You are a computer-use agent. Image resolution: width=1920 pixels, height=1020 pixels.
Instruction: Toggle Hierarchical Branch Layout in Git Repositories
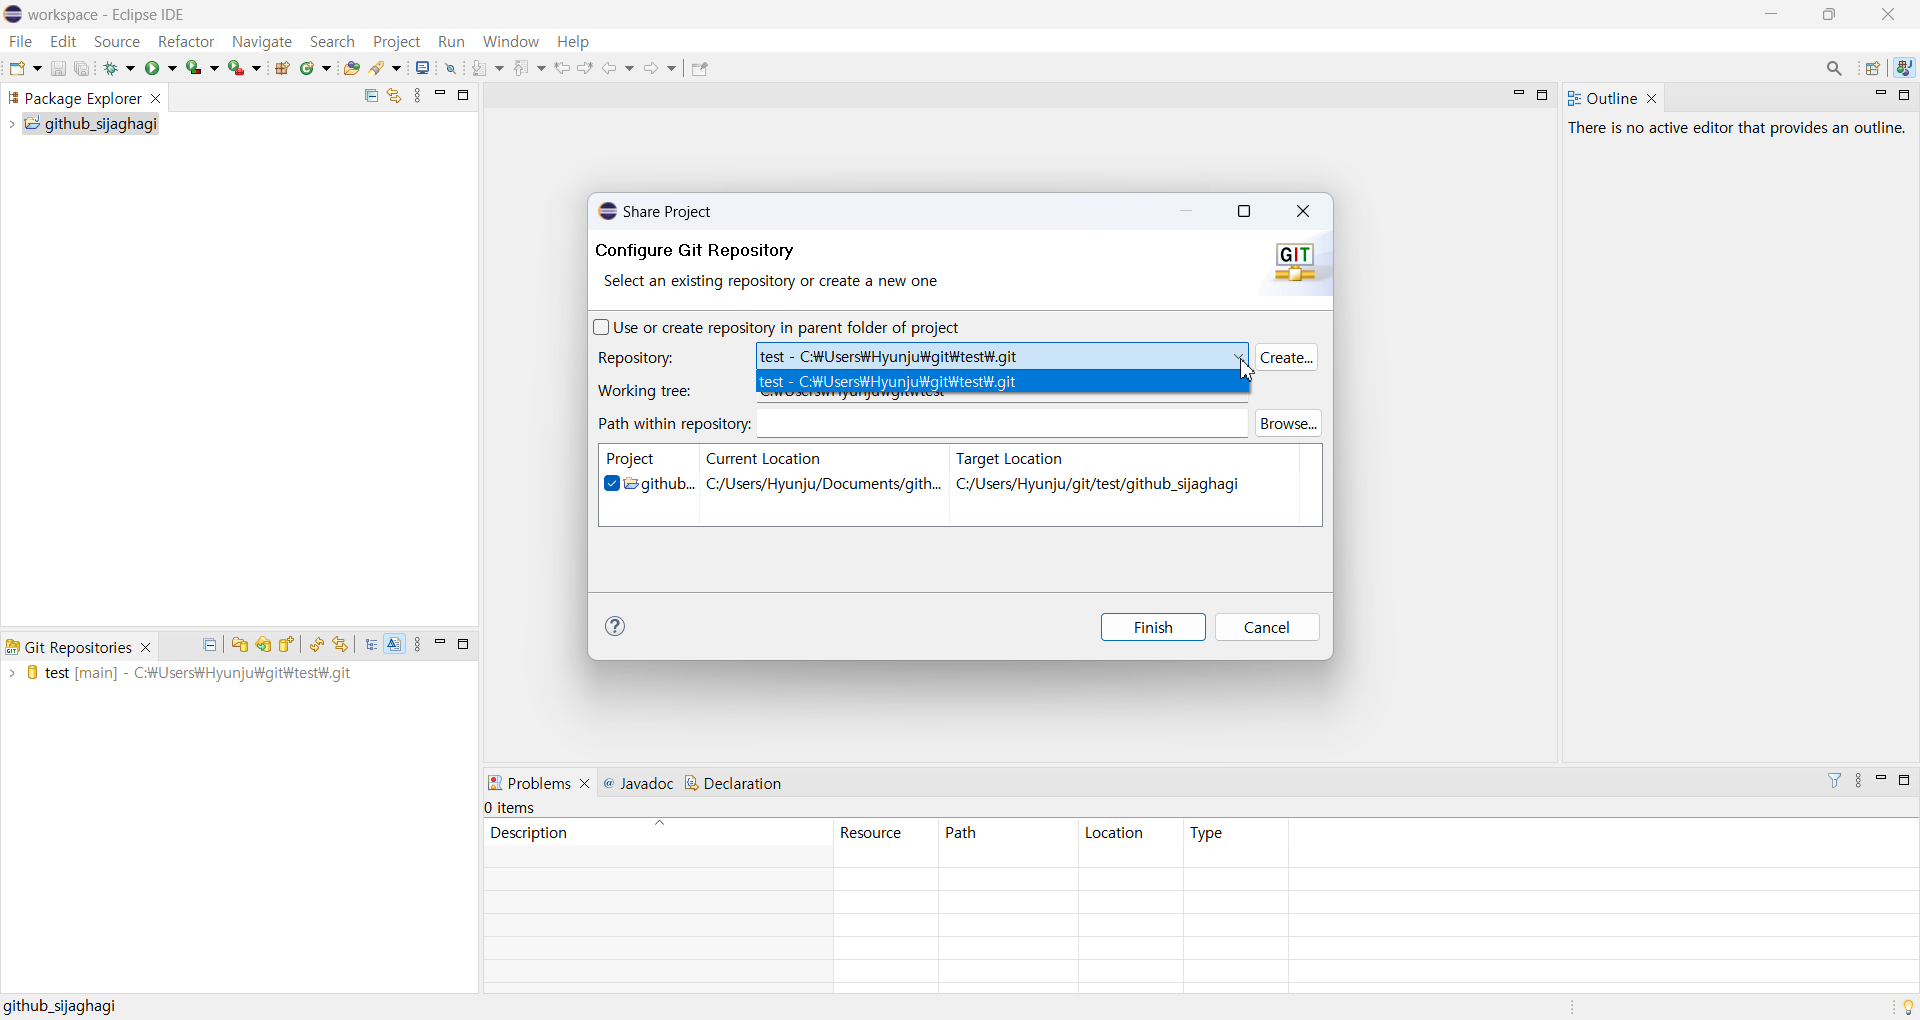(372, 645)
